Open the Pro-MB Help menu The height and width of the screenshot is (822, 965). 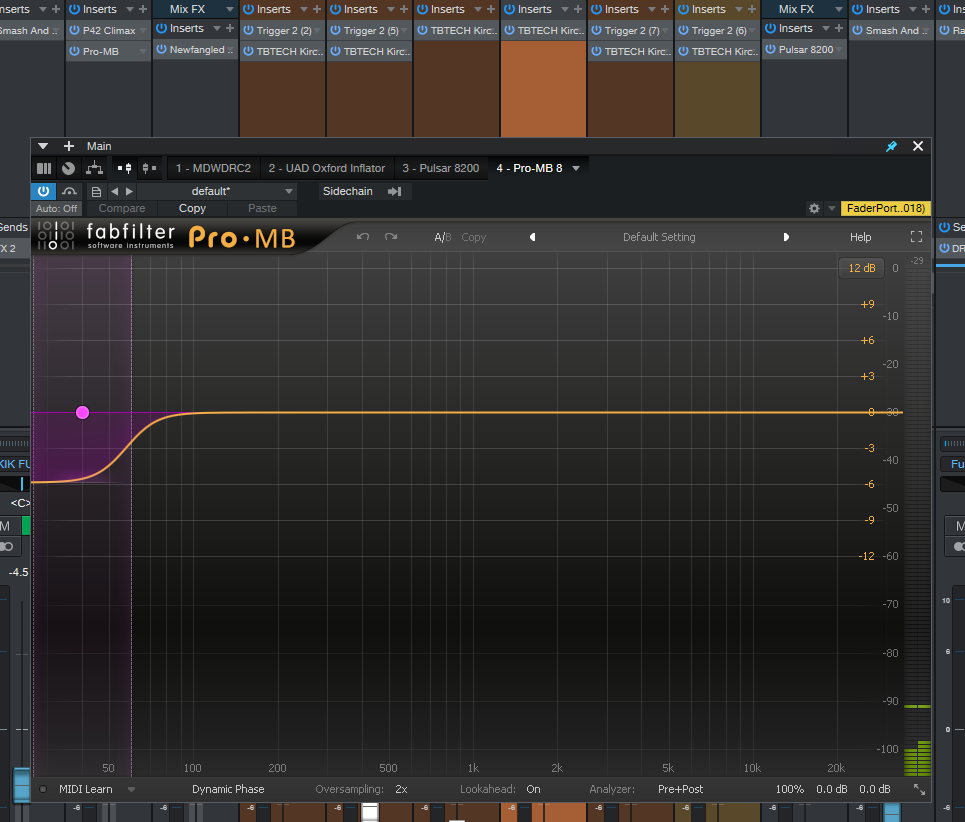(860, 237)
